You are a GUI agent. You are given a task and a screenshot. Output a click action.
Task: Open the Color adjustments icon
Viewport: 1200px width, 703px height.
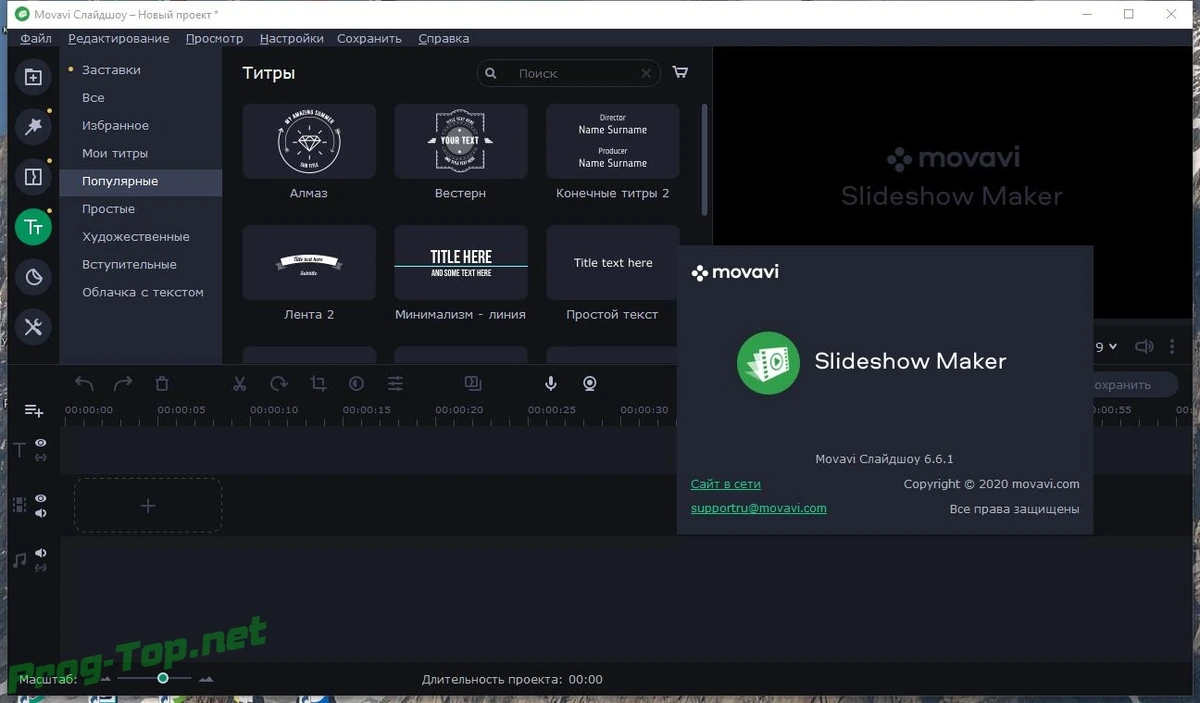pos(356,383)
